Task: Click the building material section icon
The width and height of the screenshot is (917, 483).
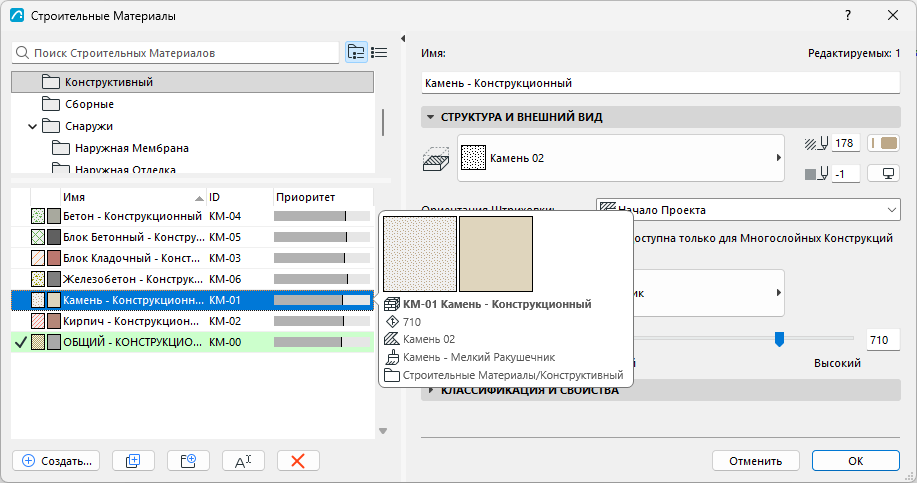Action: (436, 159)
